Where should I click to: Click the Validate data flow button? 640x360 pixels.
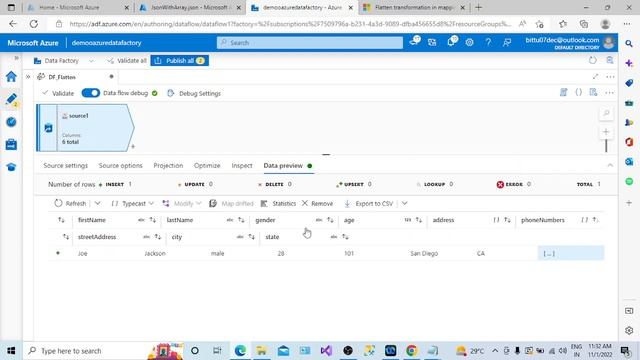pyautogui.click(x=58, y=93)
